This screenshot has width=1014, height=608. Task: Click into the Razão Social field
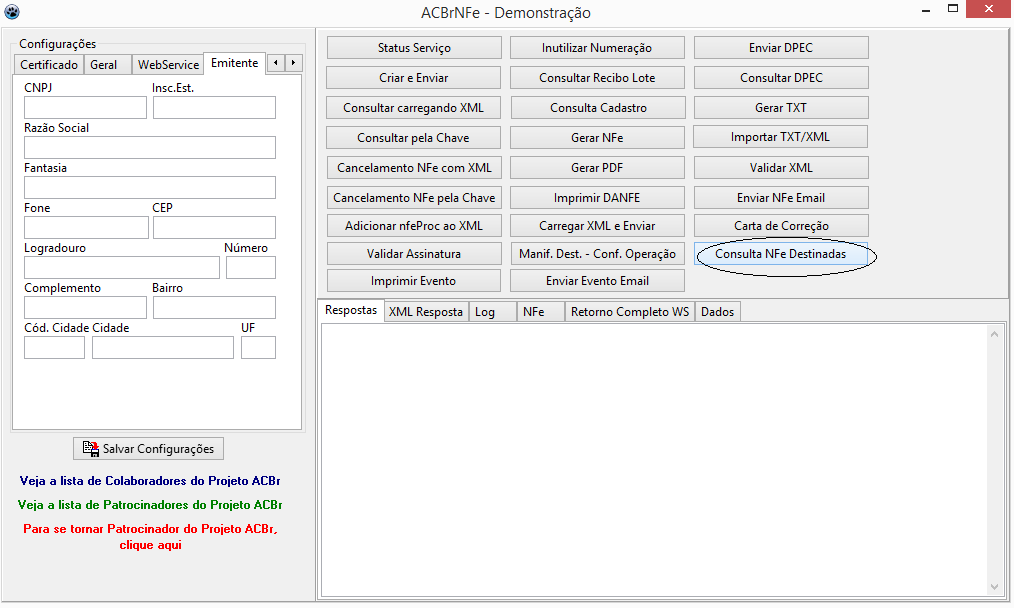coord(150,147)
